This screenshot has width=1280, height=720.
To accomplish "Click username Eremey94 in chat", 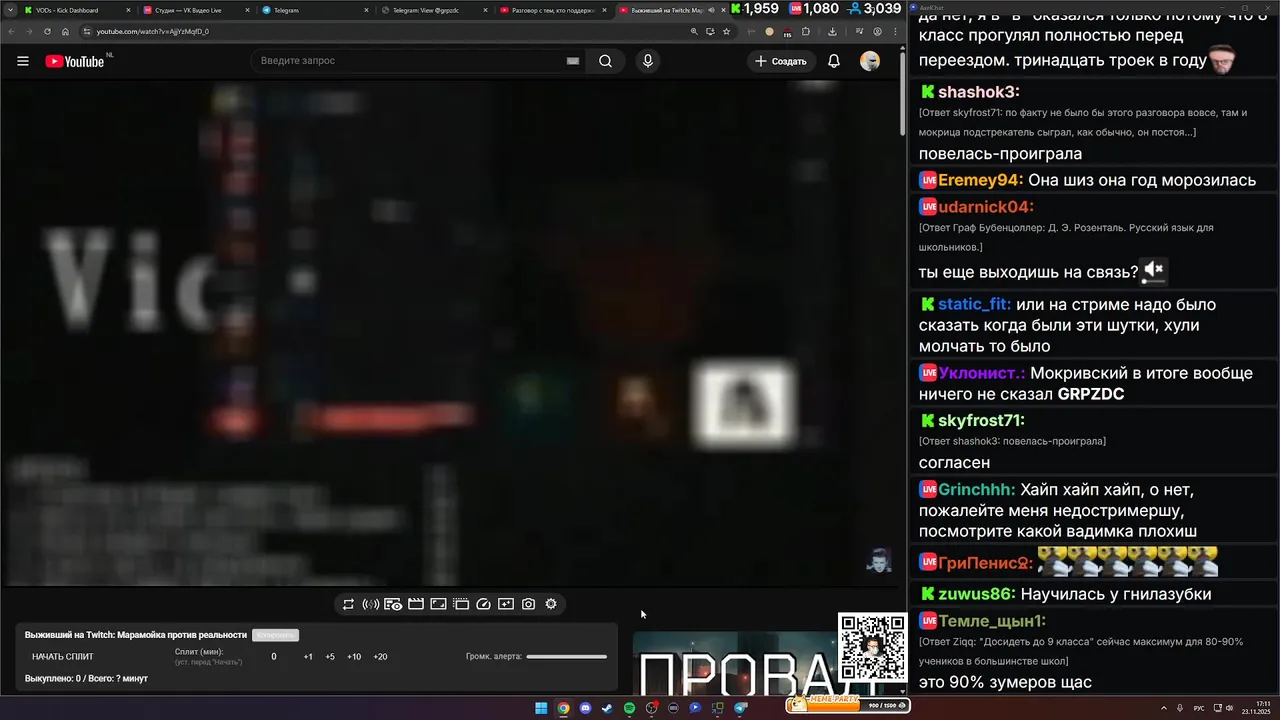I will 981,180.
